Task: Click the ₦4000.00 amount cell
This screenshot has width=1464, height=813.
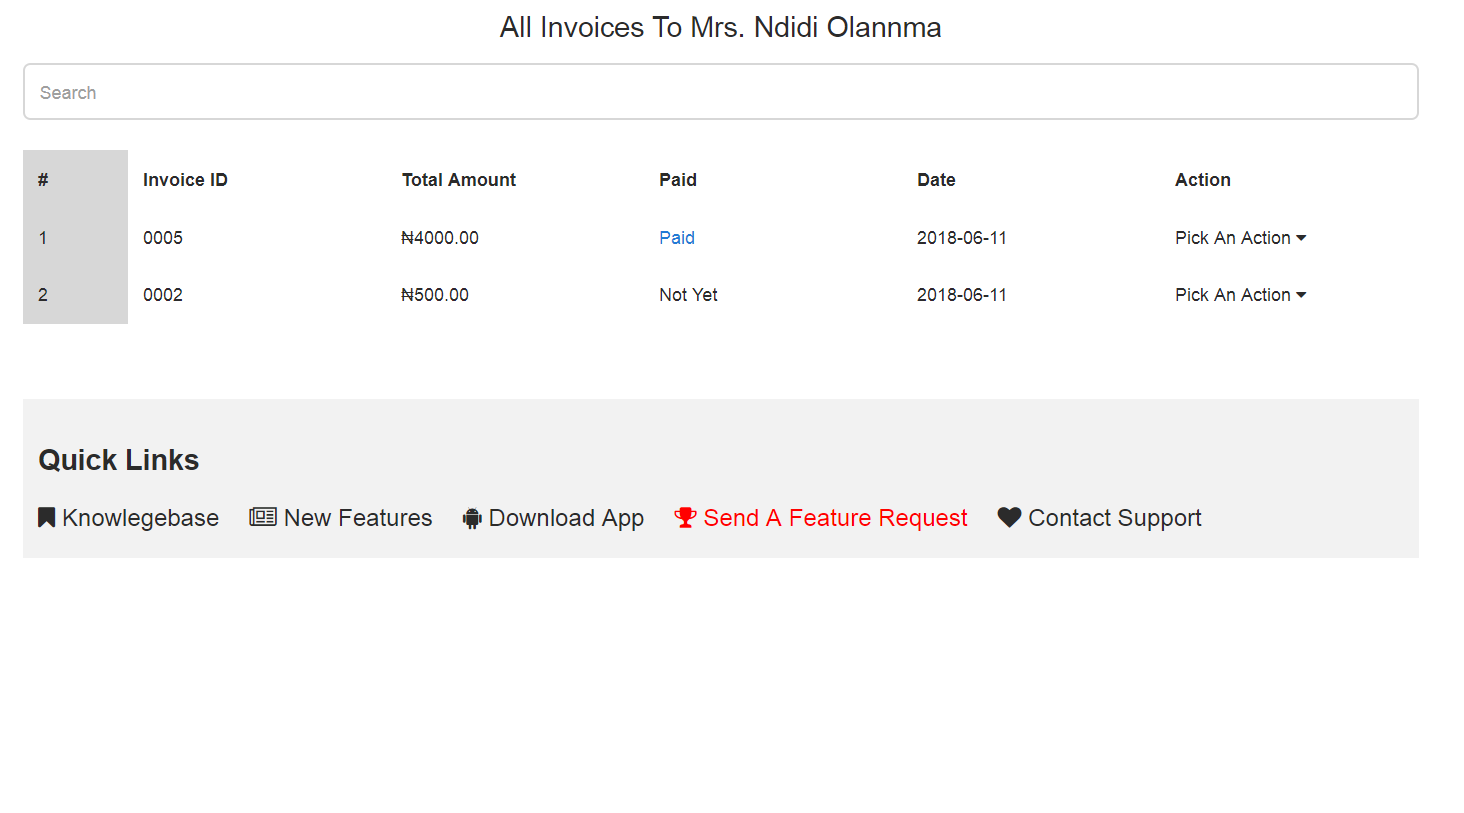Action: tap(440, 238)
